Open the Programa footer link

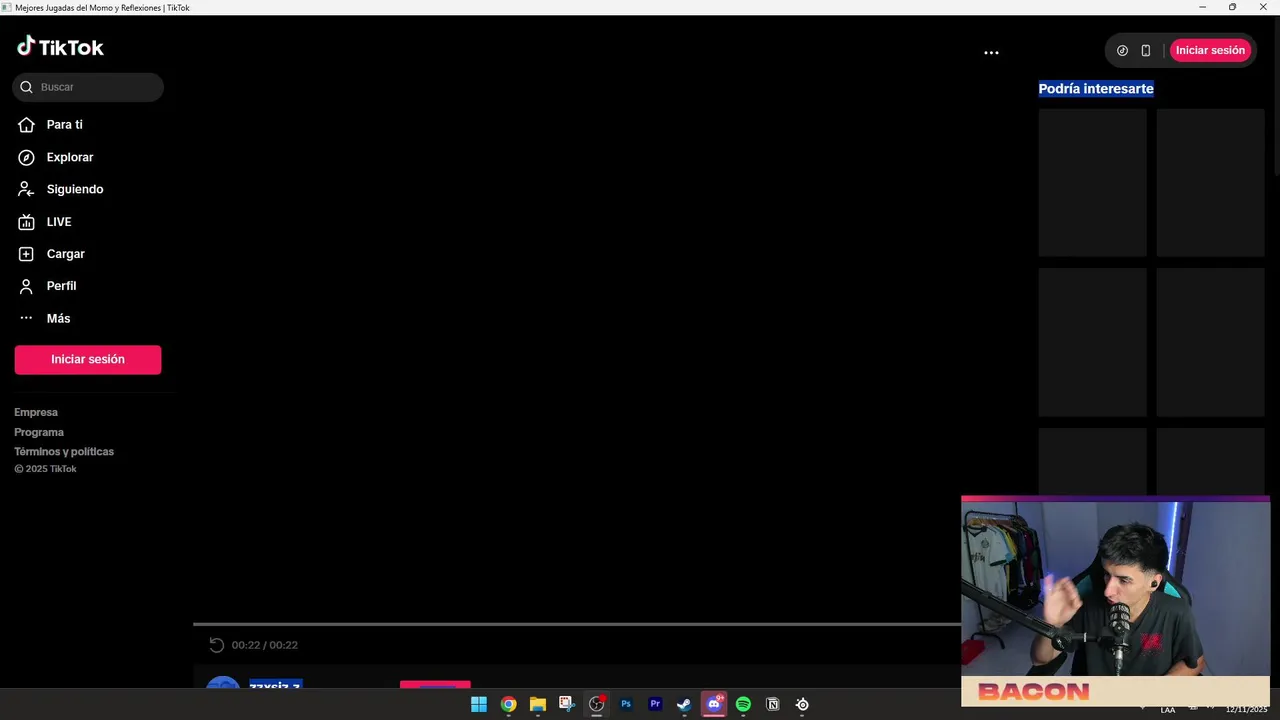pyautogui.click(x=39, y=432)
